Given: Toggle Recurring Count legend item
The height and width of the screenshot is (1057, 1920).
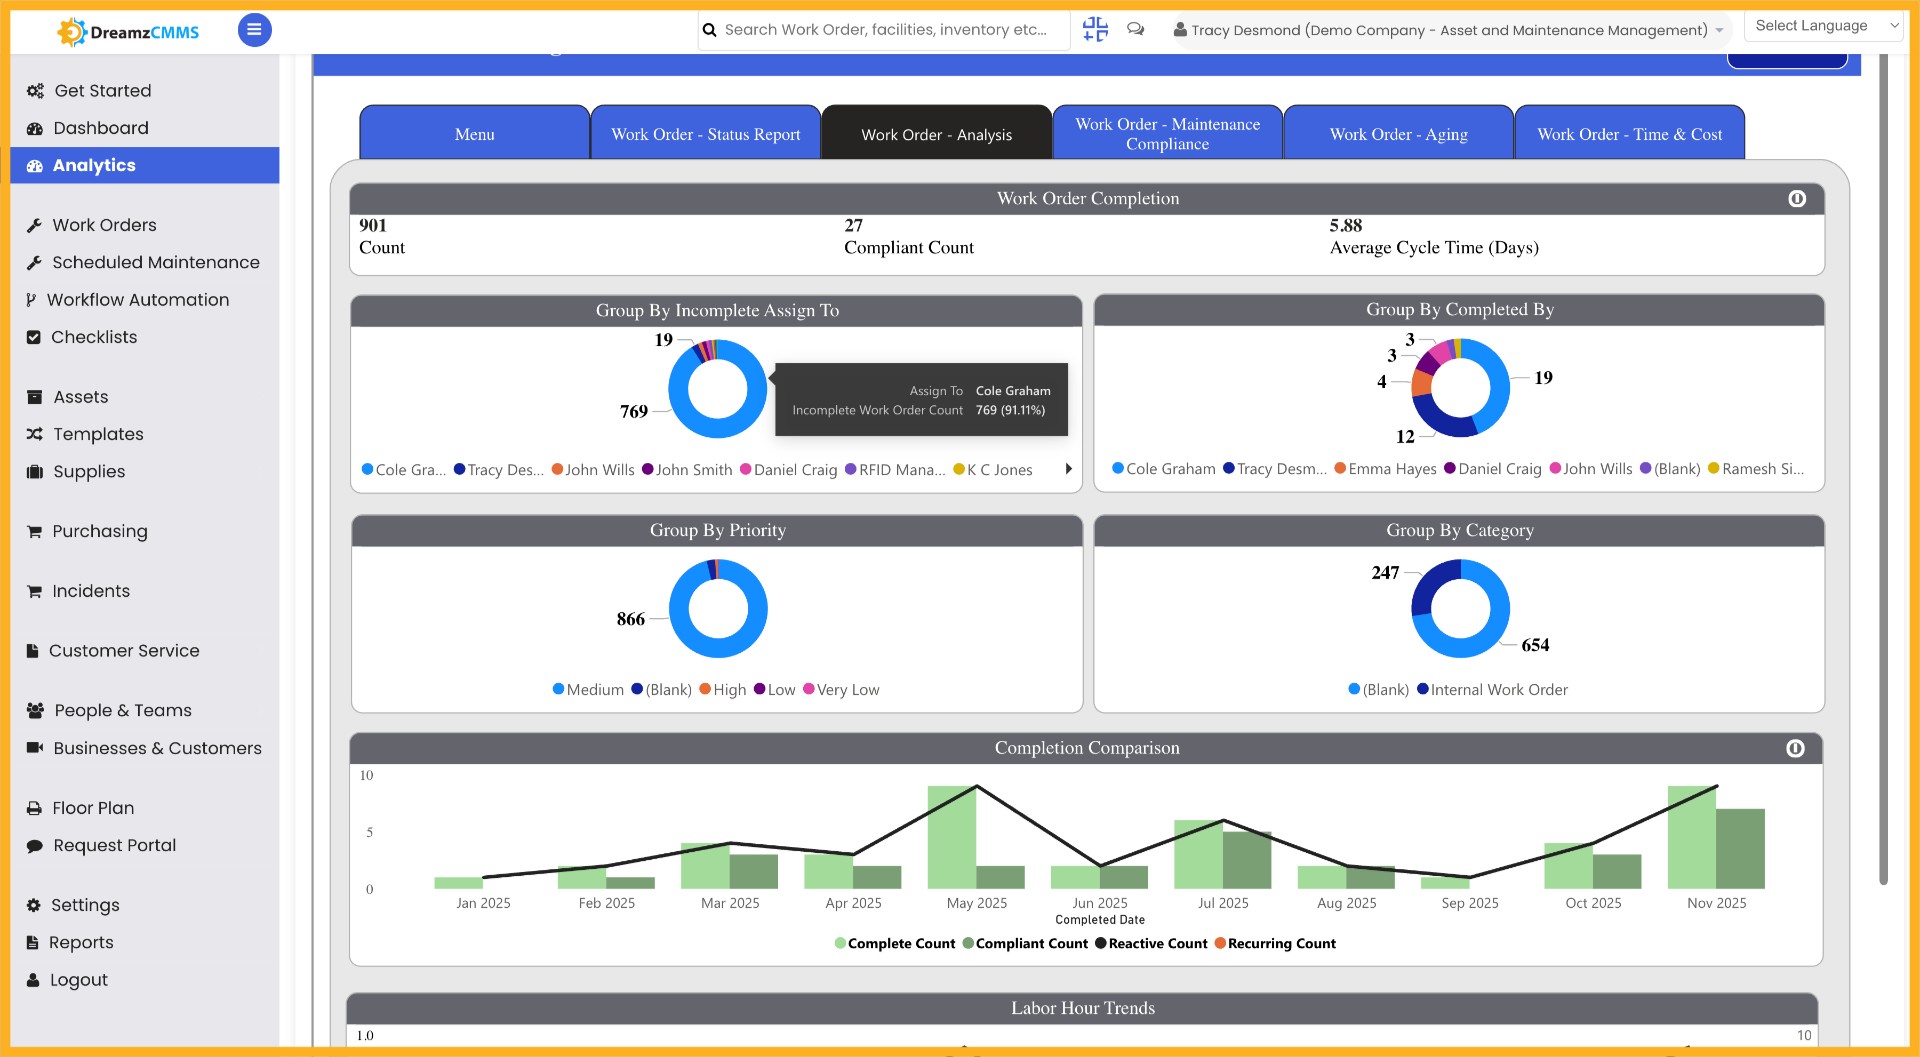Looking at the screenshot, I should tap(1275, 944).
